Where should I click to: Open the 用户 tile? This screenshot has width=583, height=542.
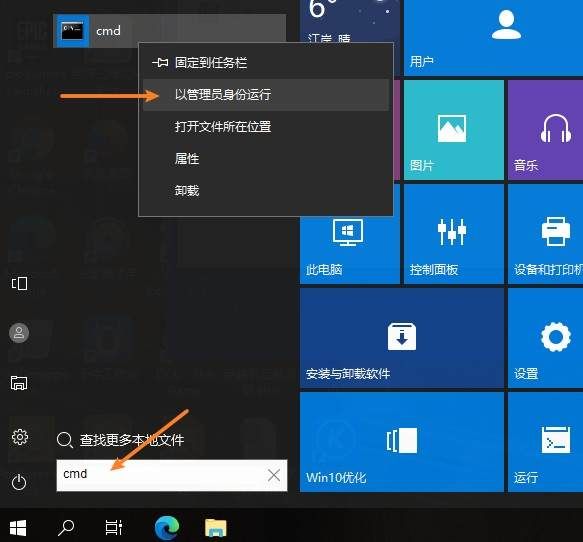coord(493,38)
